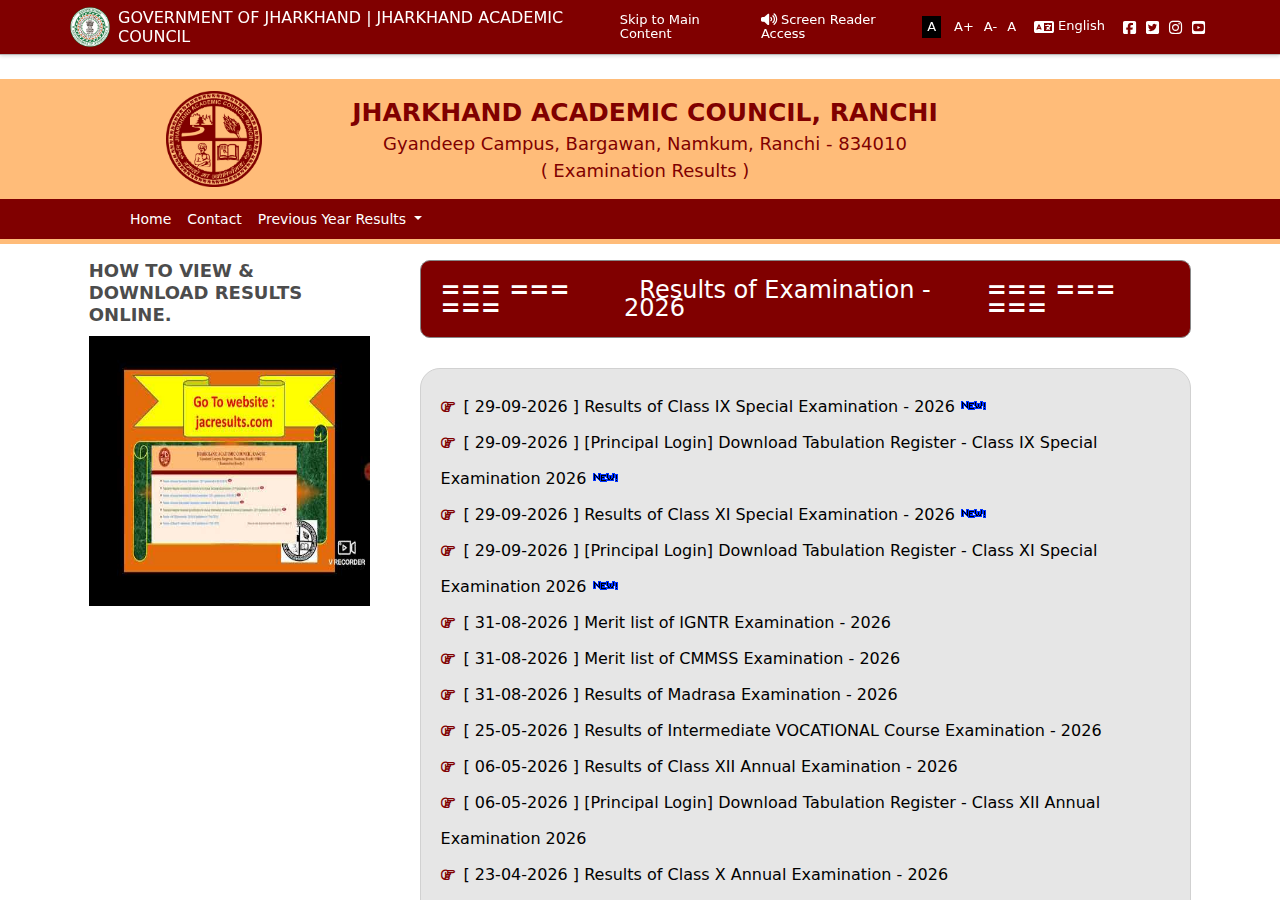The image size is (1280, 900).
Task: Click the New badge after Class XI Special results
Action: [x=973, y=513]
